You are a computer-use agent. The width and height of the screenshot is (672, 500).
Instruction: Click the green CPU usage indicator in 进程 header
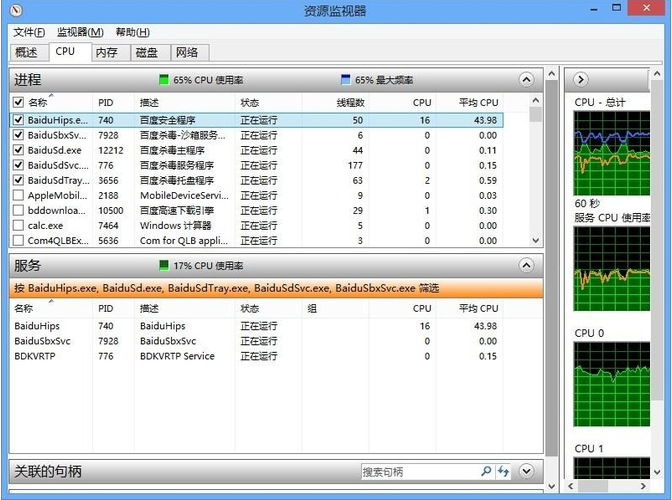click(163, 80)
